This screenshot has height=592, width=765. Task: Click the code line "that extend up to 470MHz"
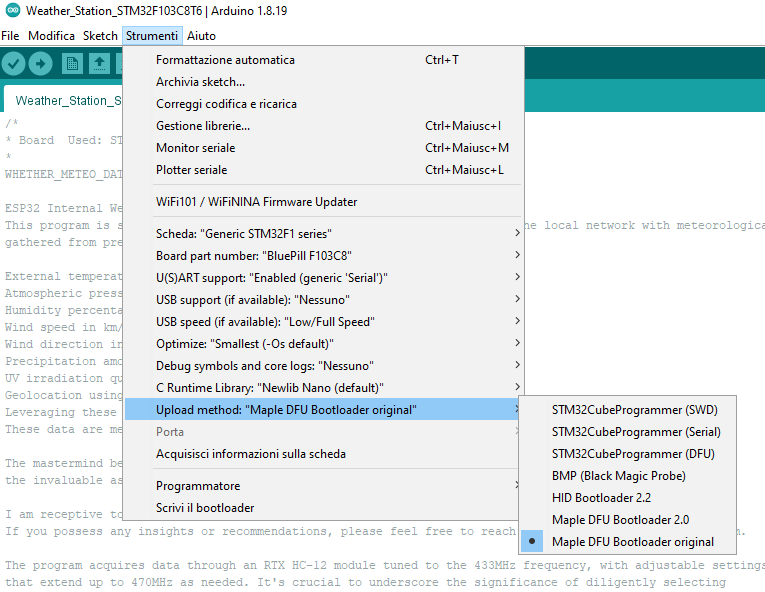[x=365, y=582]
